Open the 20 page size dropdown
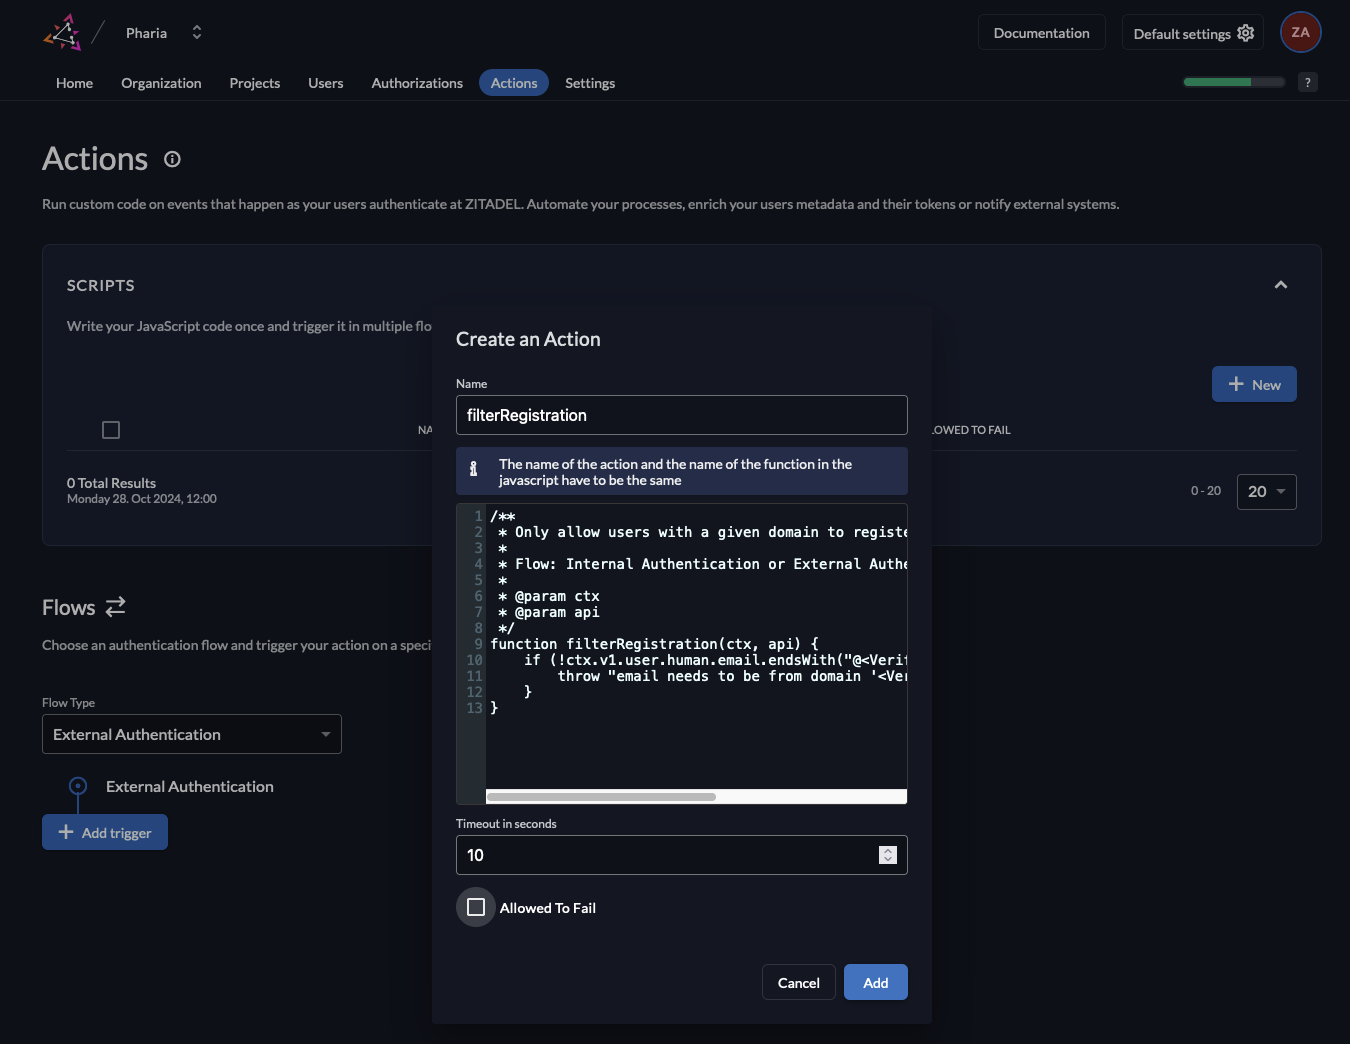This screenshot has width=1350, height=1044. click(x=1266, y=492)
